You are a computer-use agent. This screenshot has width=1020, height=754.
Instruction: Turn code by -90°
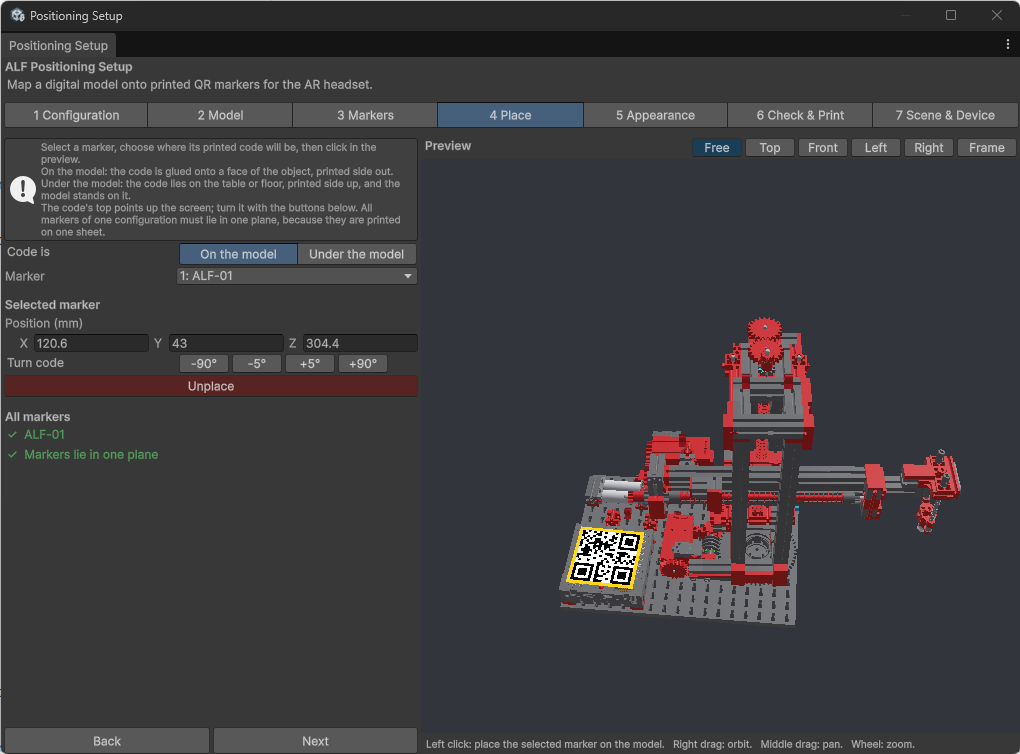[204, 364]
